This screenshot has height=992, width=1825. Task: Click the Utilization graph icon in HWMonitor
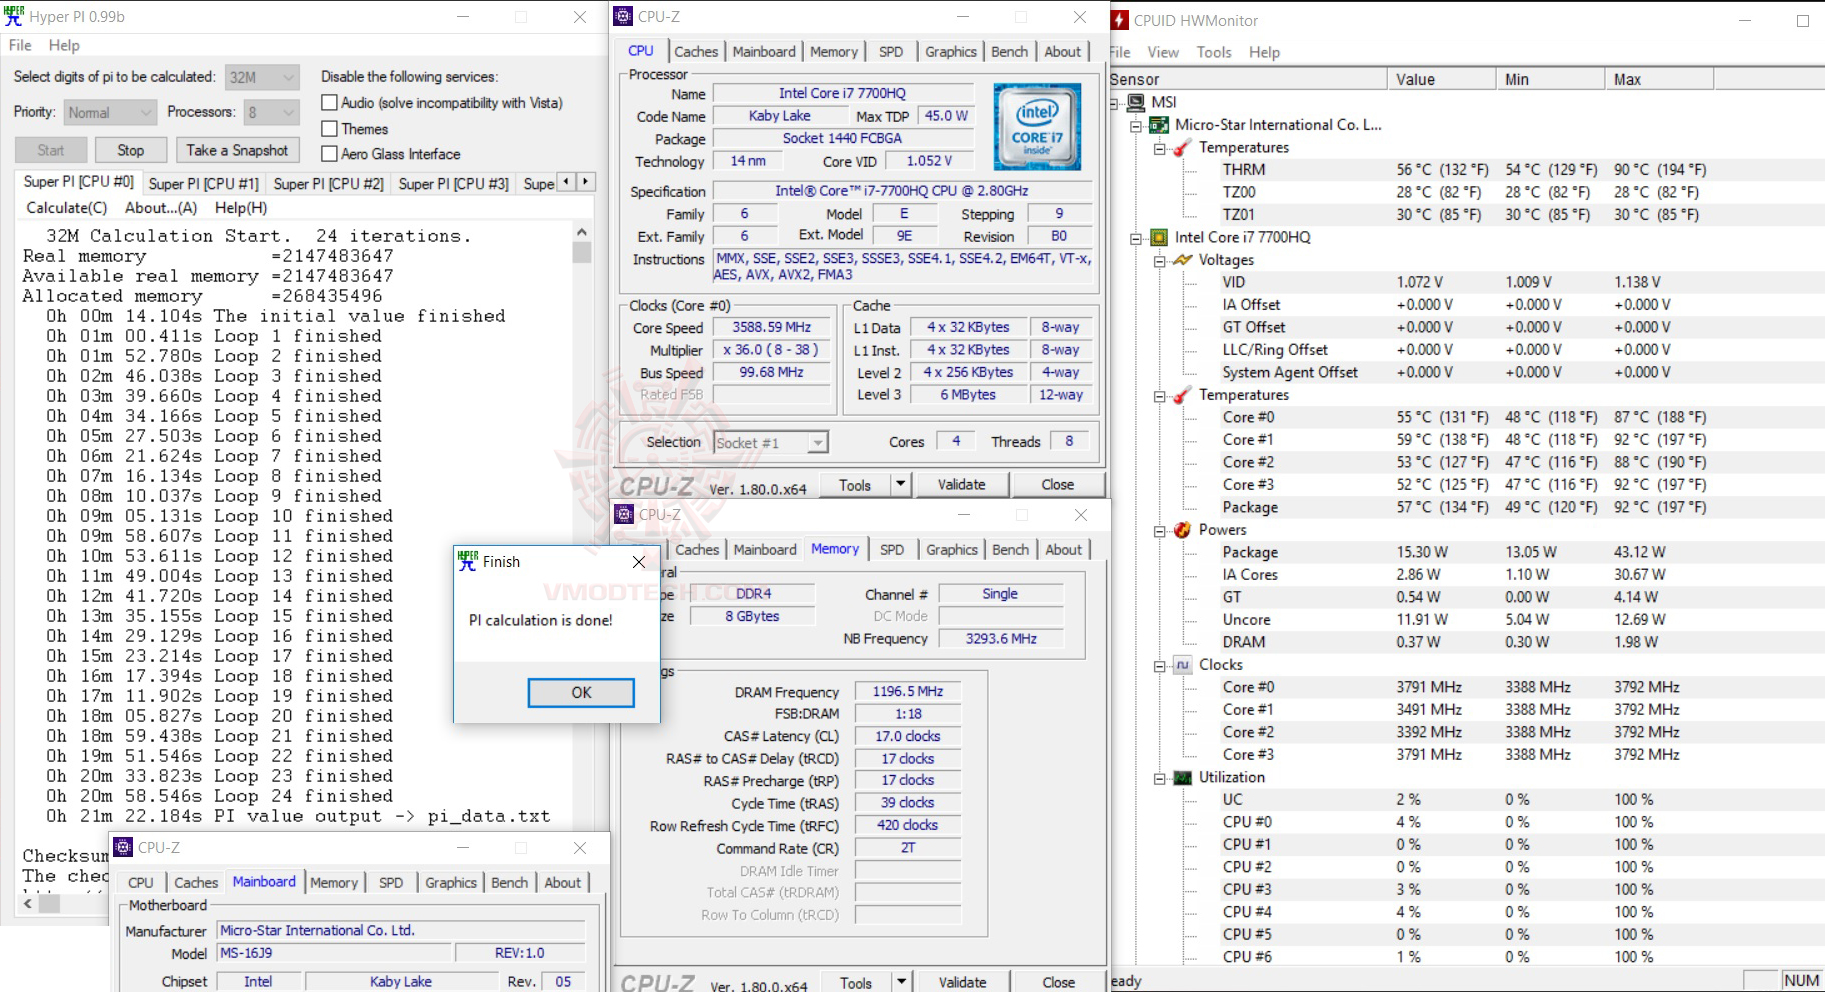1182,777
